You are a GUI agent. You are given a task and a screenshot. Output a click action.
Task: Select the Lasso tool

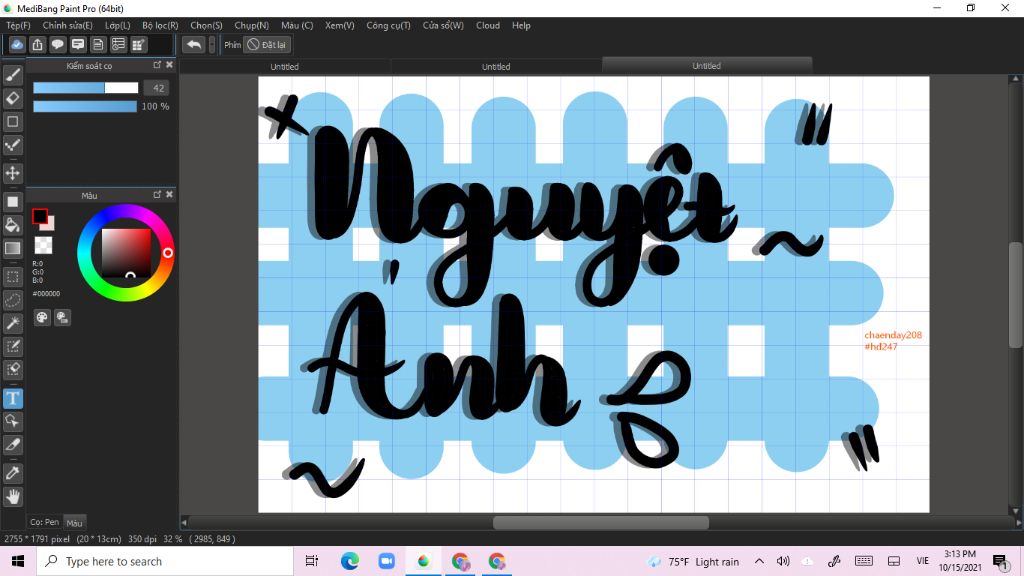click(12, 300)
